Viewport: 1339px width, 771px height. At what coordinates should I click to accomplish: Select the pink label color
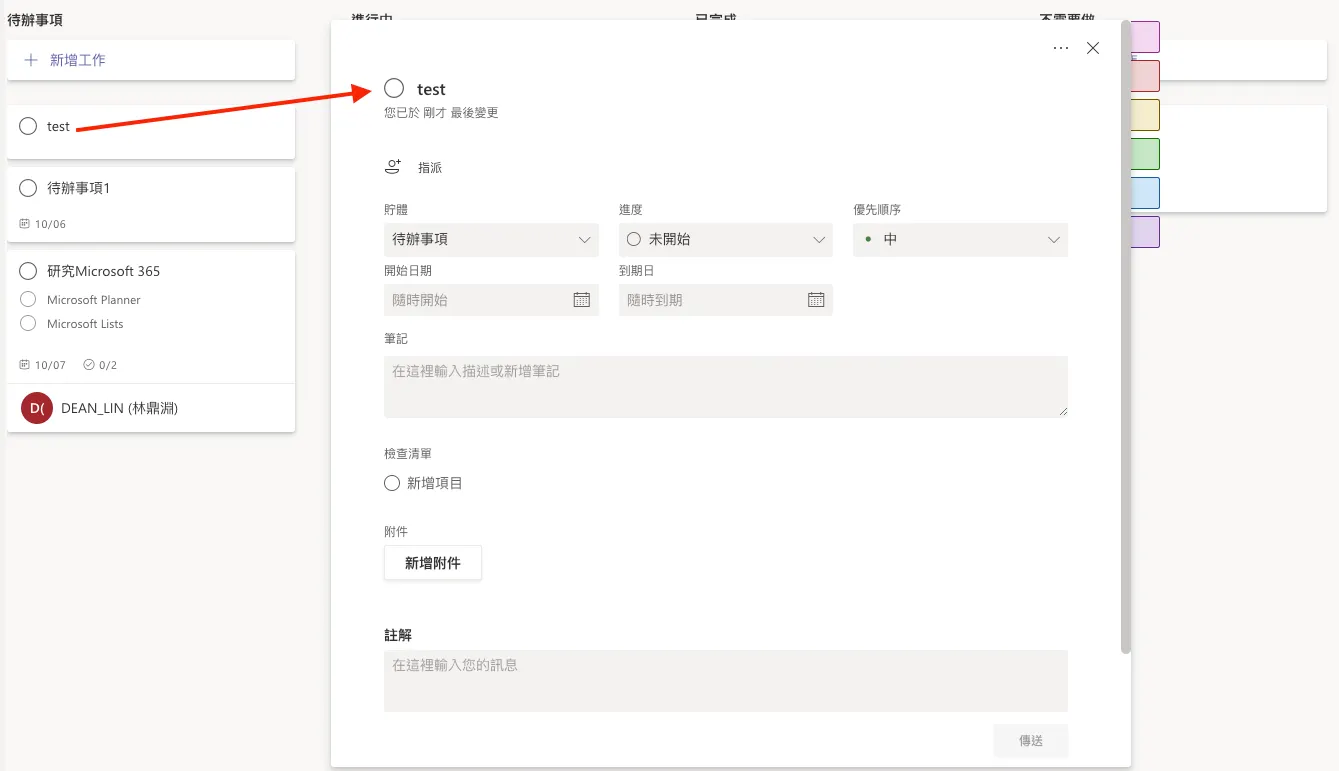click(x=1145, y=37)
